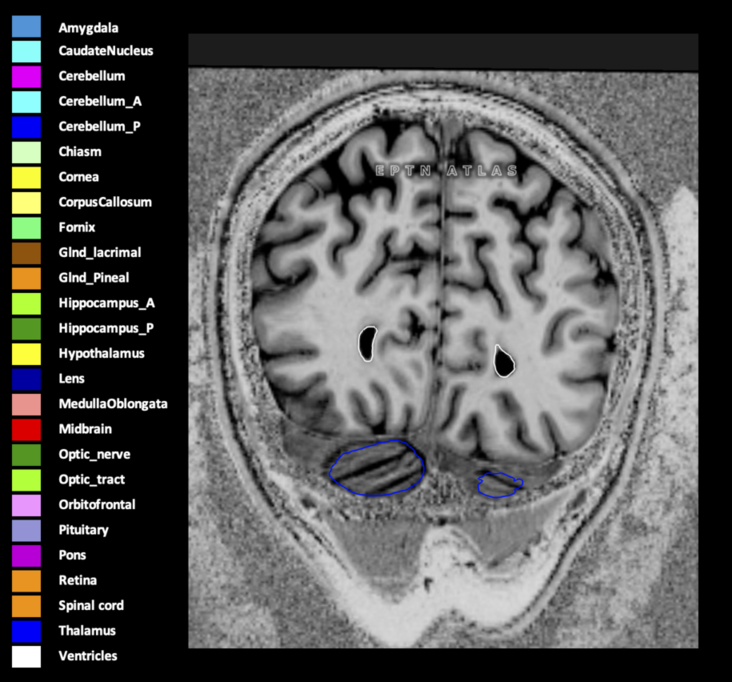Click the brown Glnd_lacrimal swatch
Image resolution: width=732 pixels, height=682 pixels.
pyautogui.click(x=26, y=253)
